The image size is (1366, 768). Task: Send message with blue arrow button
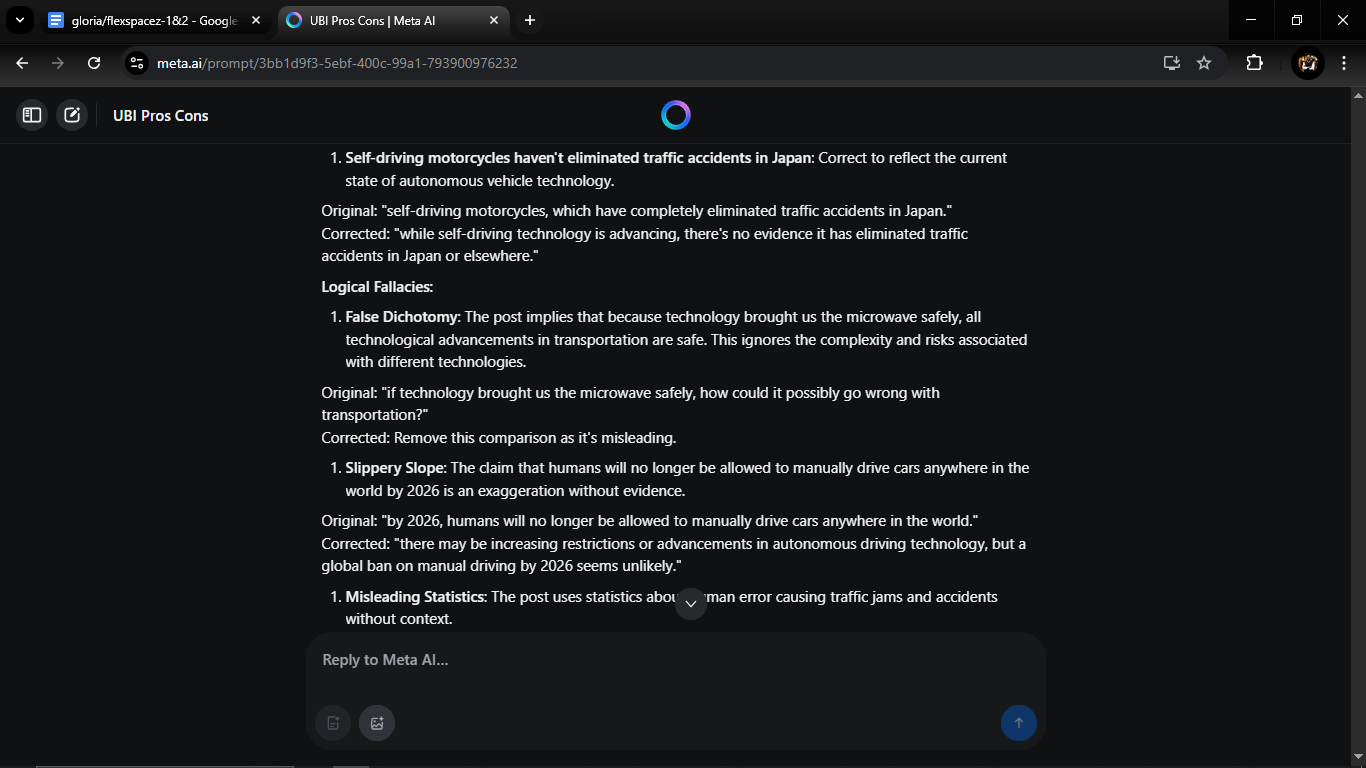1019,723
